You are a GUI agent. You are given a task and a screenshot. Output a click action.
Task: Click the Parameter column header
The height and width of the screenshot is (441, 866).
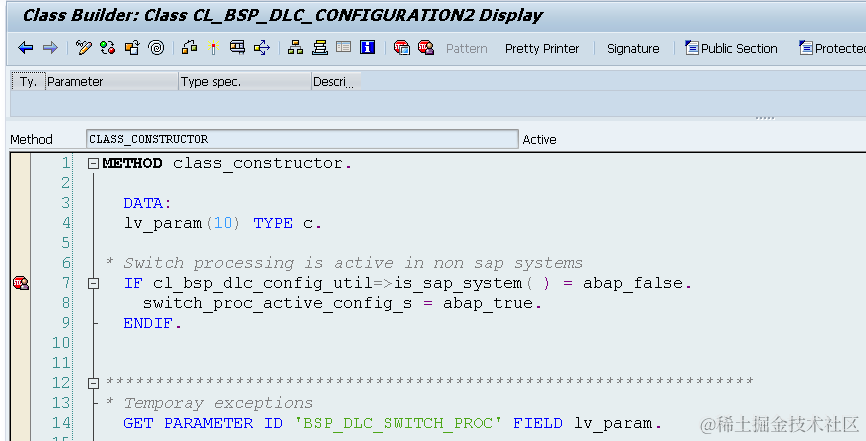pyautogui.click(x=112, y=82)
